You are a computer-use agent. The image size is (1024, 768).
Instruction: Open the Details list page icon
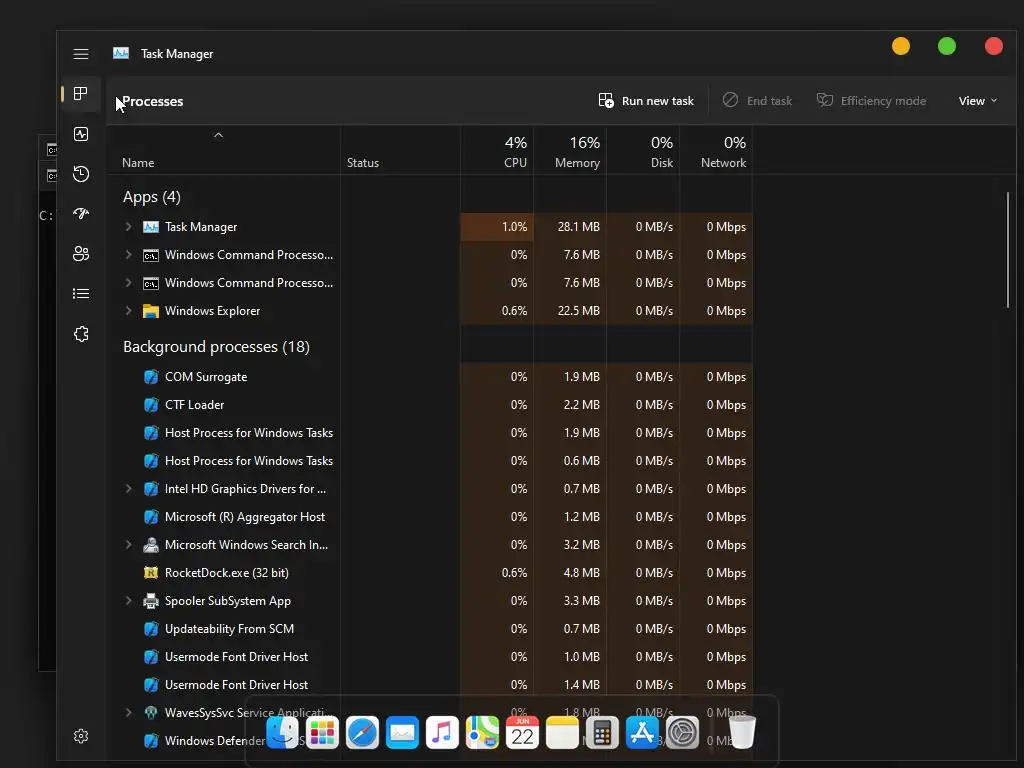tap(81, 294)
